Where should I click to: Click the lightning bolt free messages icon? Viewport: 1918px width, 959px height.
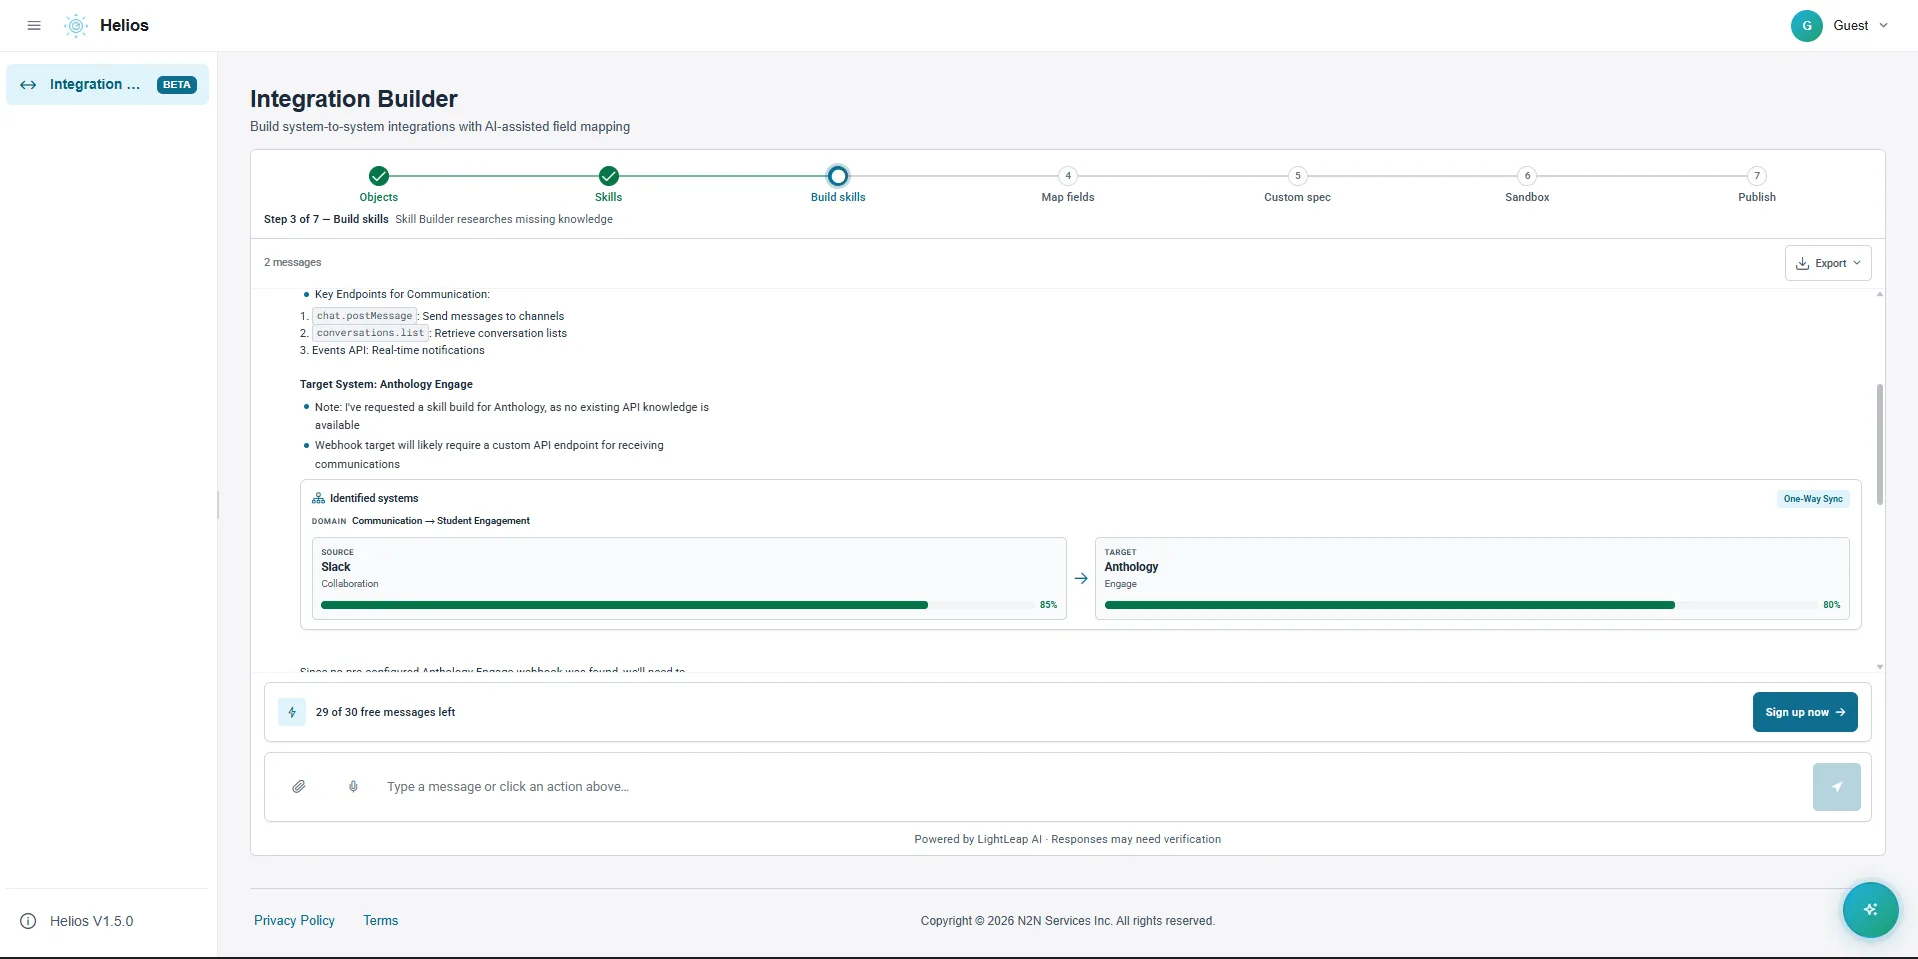coord(292,712)
